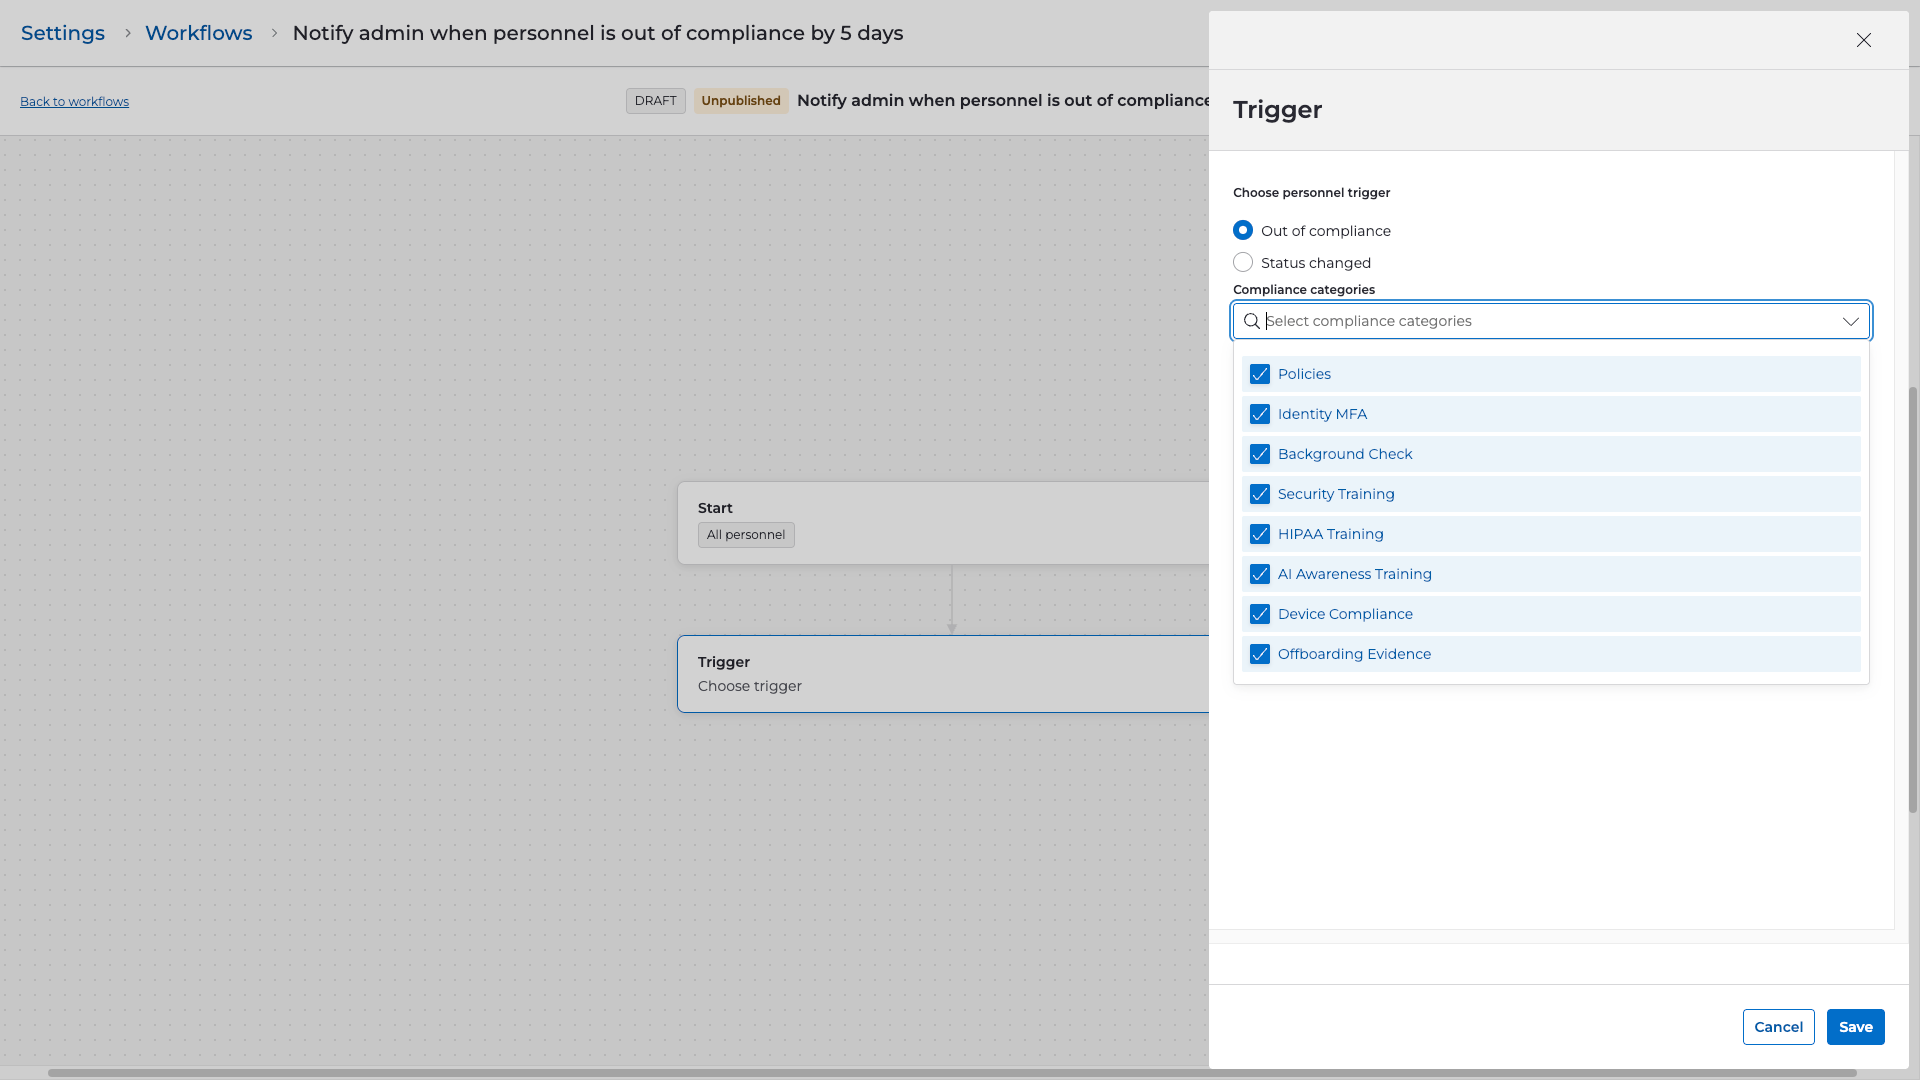Screen dimensions: 1920x1080
Task: Toggle the AI Awareness Training checkbox
Action: click(x=1260, y=574)
